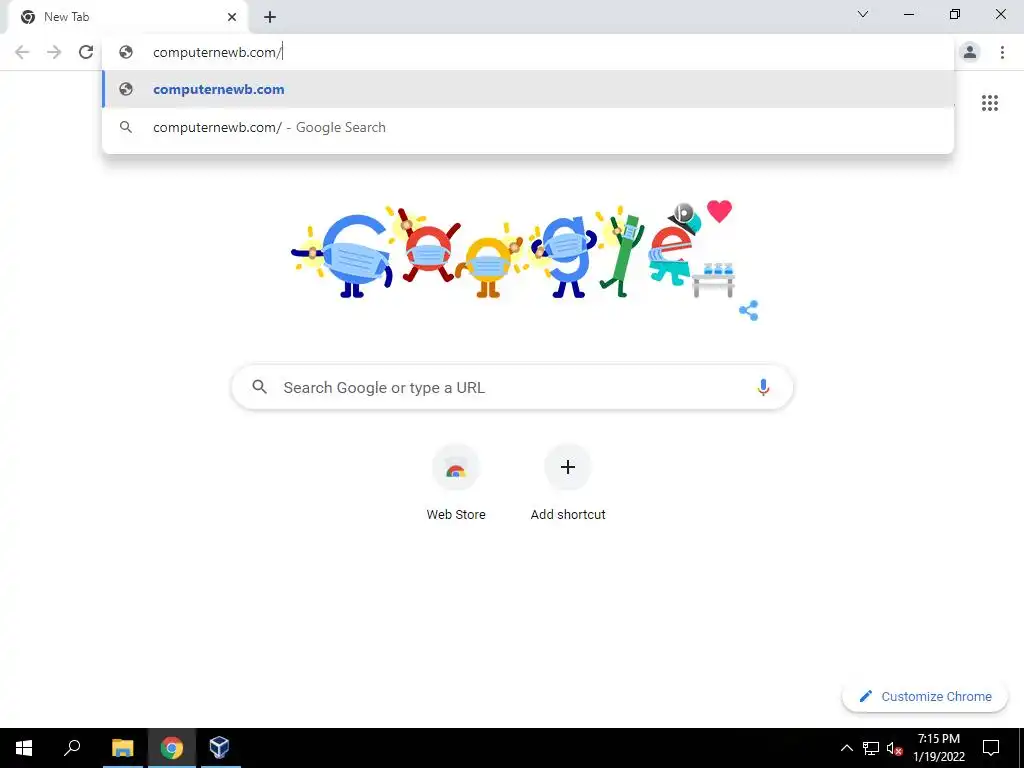The image size is (1024, 768).
Task: Share the Google doodle via share icon
Action: [748, 310]
